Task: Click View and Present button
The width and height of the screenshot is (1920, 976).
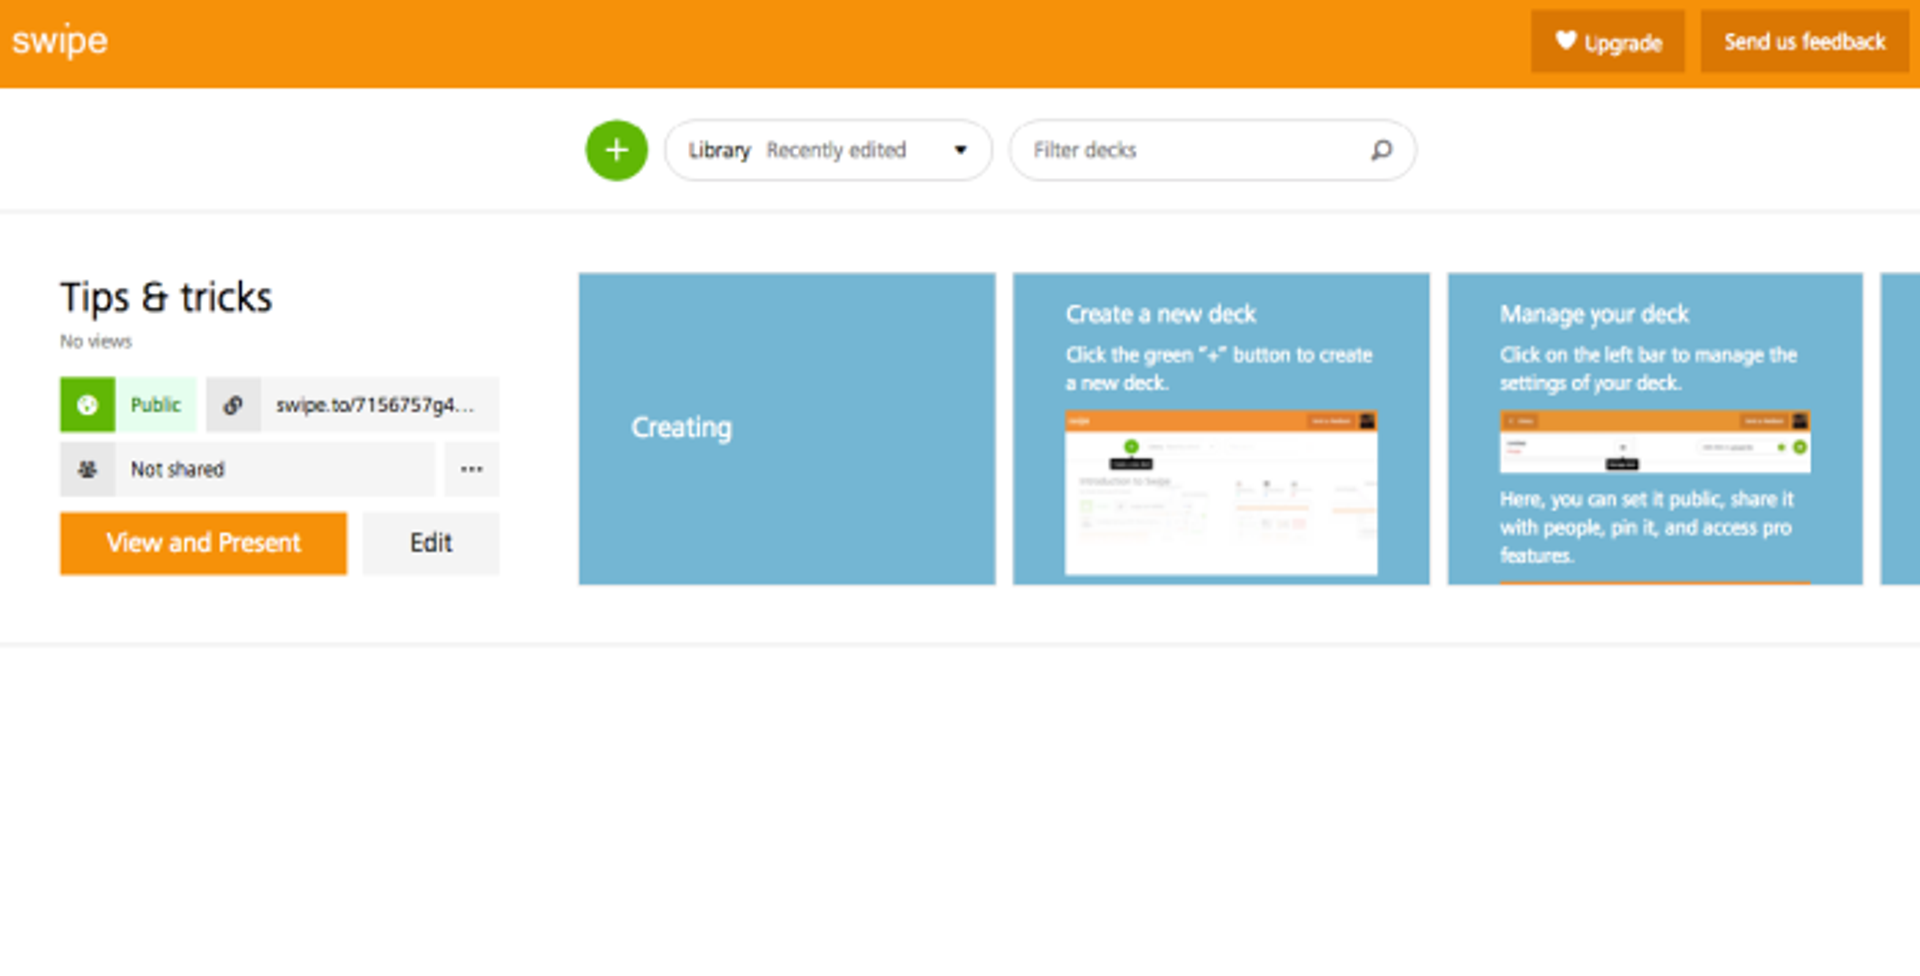Action: coord(203,543)
